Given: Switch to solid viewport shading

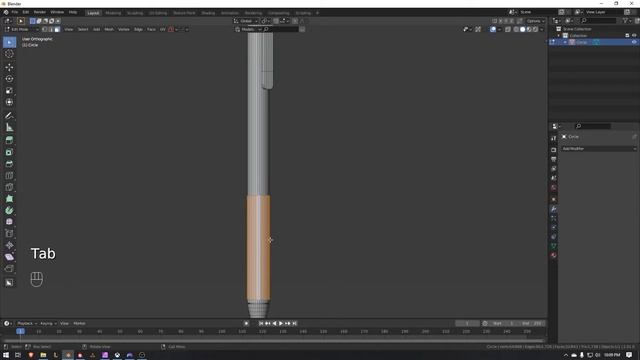Looking at the screenshot, I should pyautogui.click(x=522, y=29).
